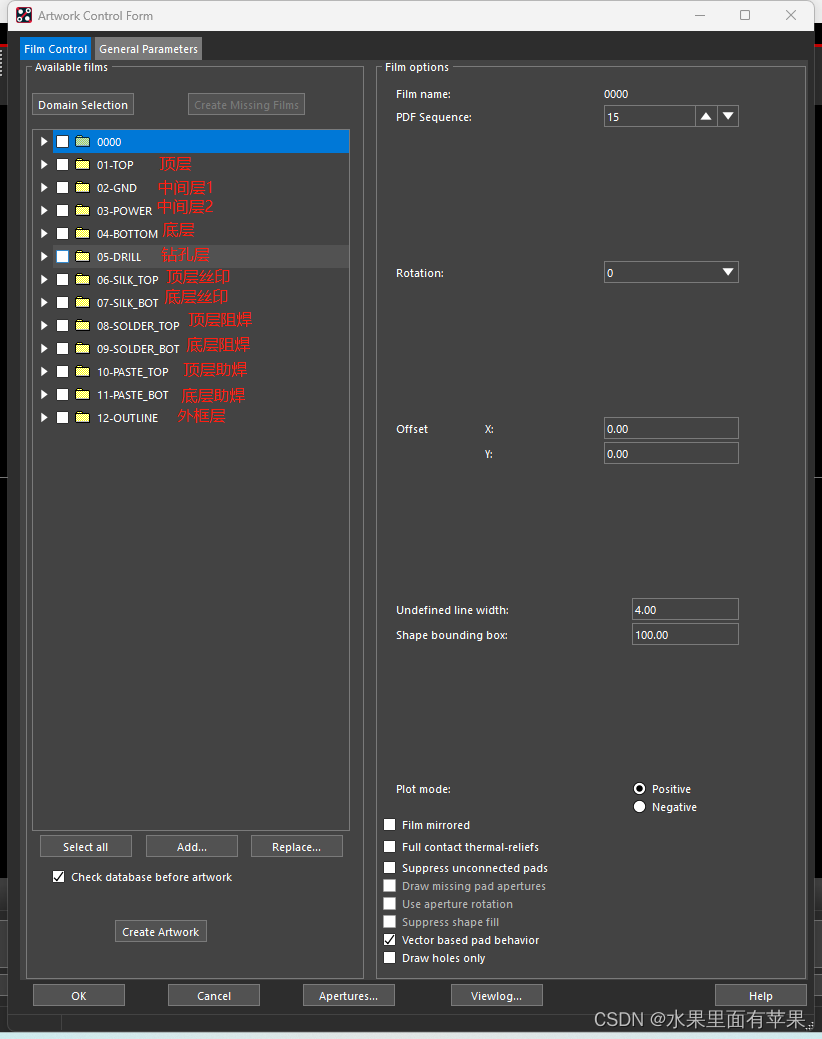This screenshot has height=1039, width=822.
Task: Open the Rotation dropdown
Action: pyautogui.click(x=671, y=272)
